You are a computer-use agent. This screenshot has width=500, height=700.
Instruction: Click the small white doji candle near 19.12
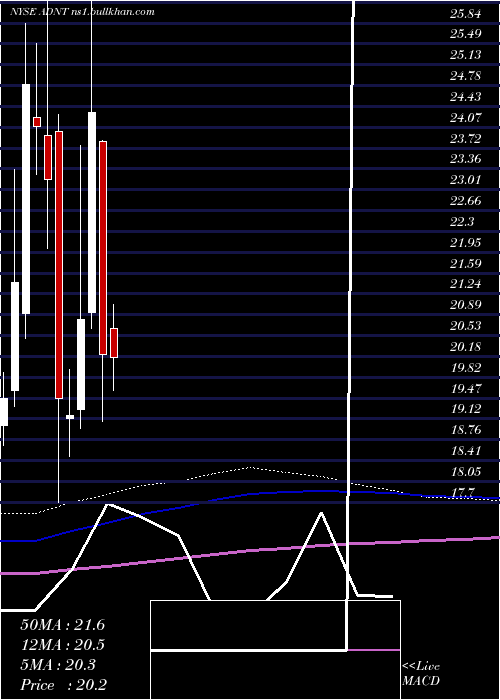click(x=70, y=417)
